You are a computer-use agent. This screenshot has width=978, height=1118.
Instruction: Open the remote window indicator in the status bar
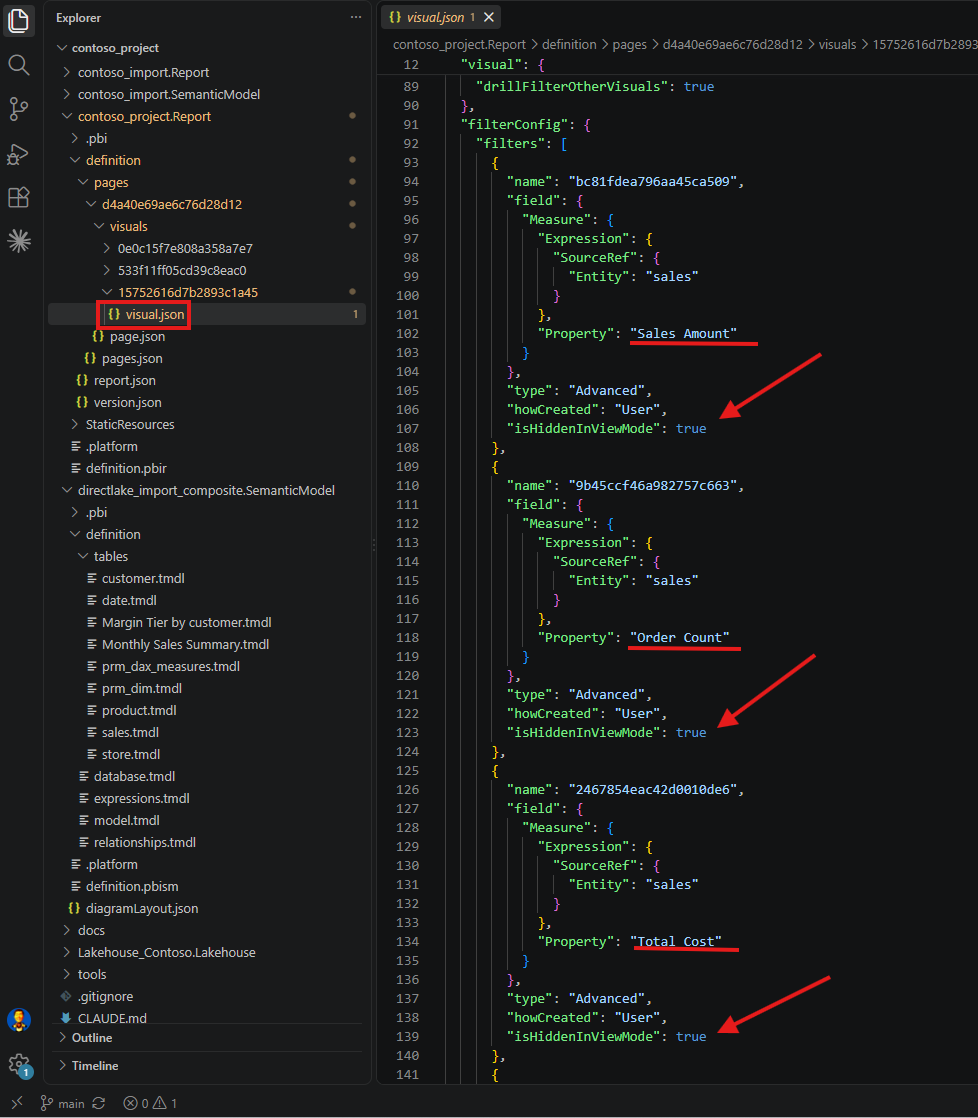point(17,1103)
